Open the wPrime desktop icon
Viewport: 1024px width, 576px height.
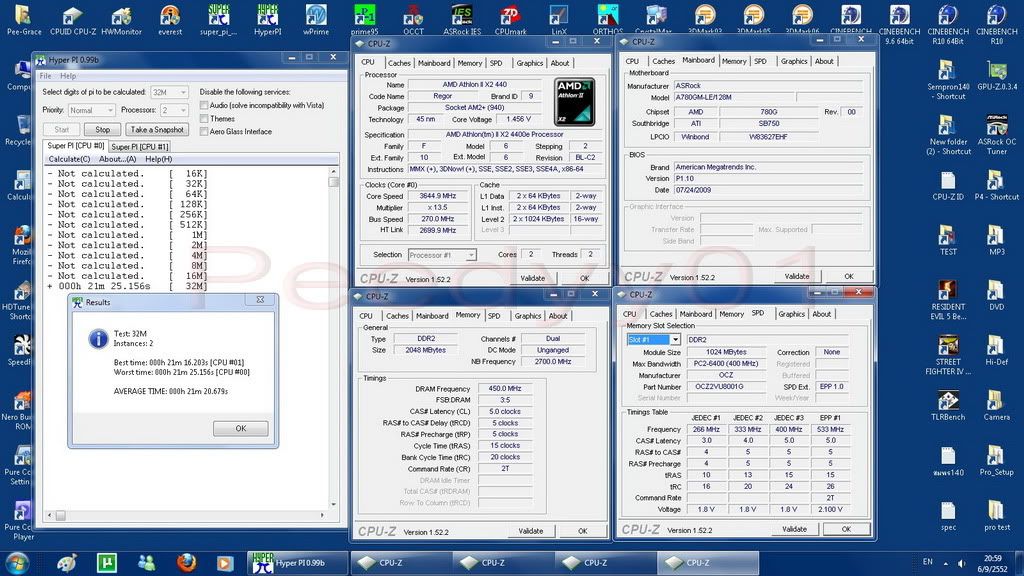click(315, 20)
